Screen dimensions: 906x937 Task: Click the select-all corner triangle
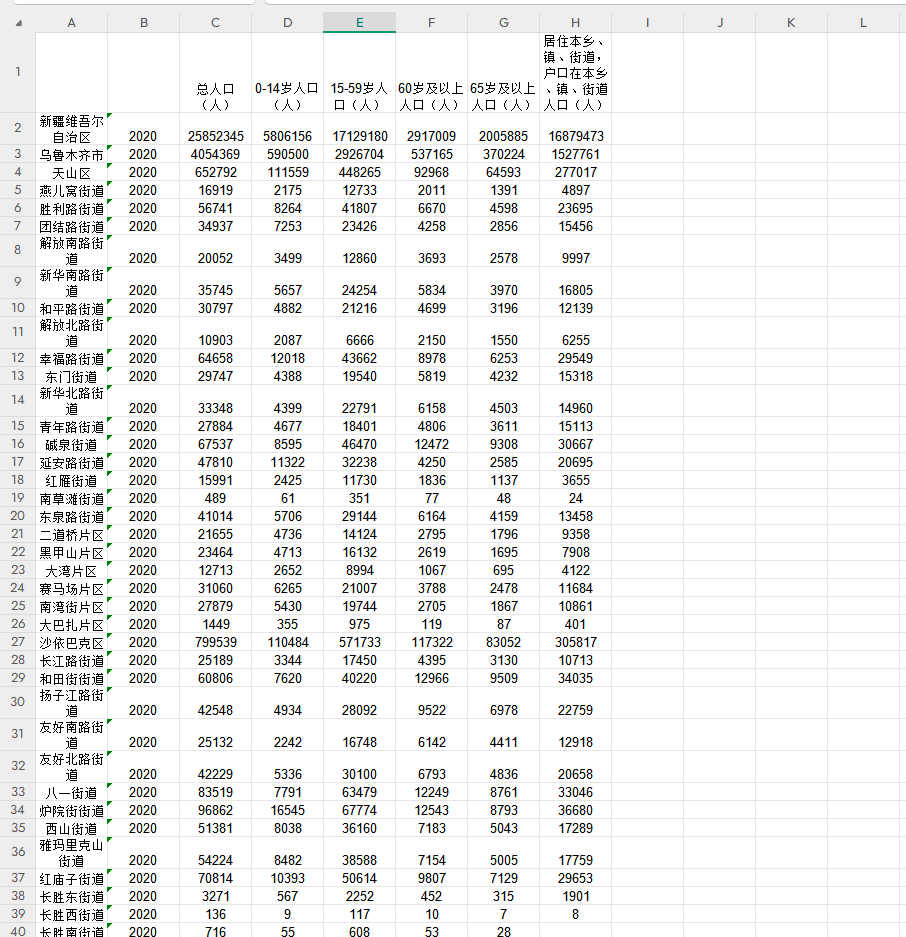click(19, 23)
